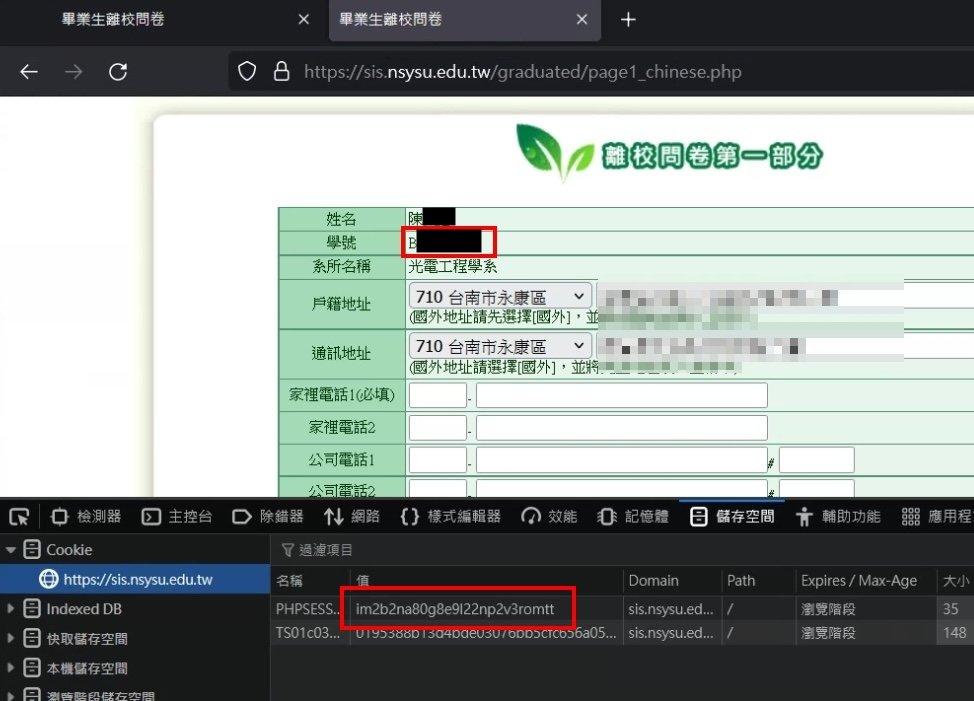Screen dimensions: 974x701
Task: Expand the Indexed DB tree node
Action: point(11,609)
